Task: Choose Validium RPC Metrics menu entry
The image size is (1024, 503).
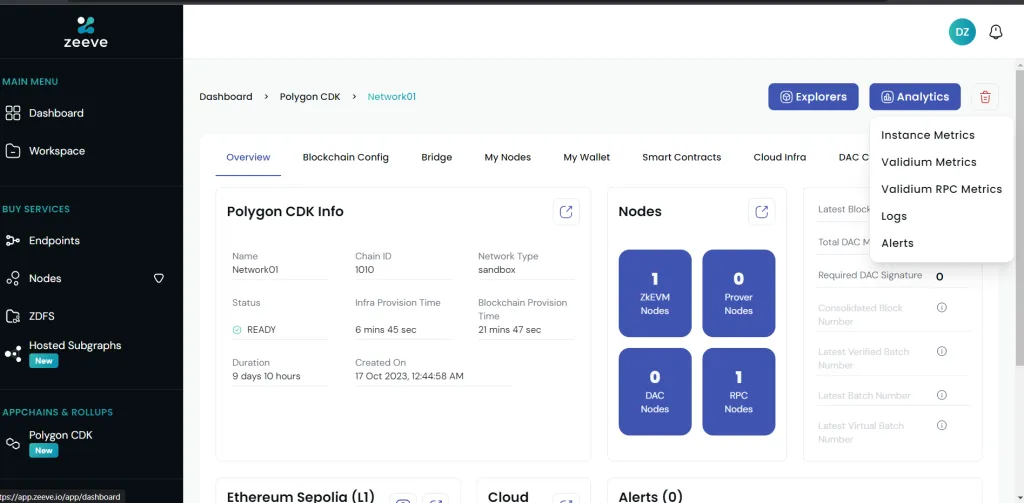Action: click(941, 189)
